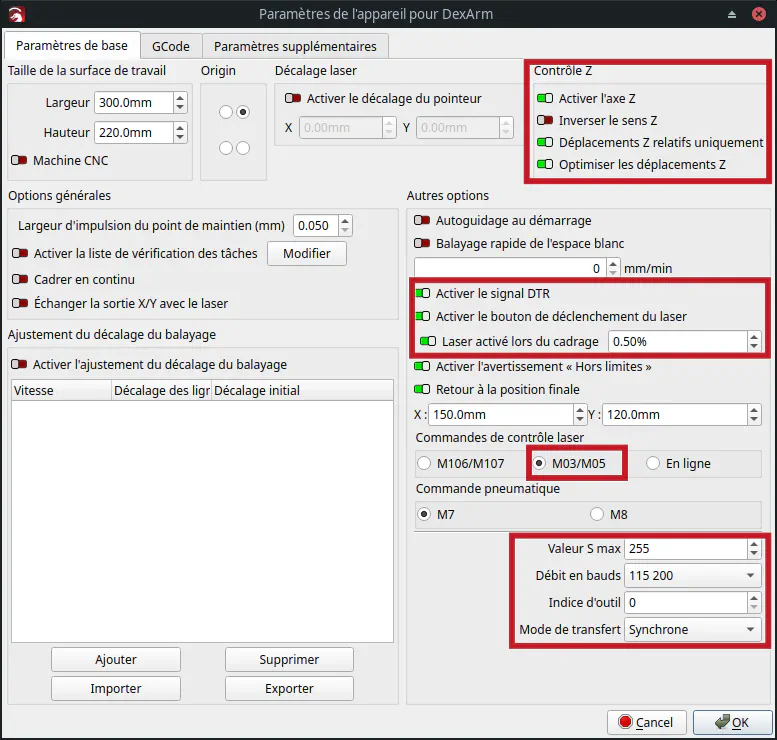Viewport: 777px width, 740px height.
Task: Adjust the Largeur stepper arrows
Action: pyautogui.click(x=180, y=103)
